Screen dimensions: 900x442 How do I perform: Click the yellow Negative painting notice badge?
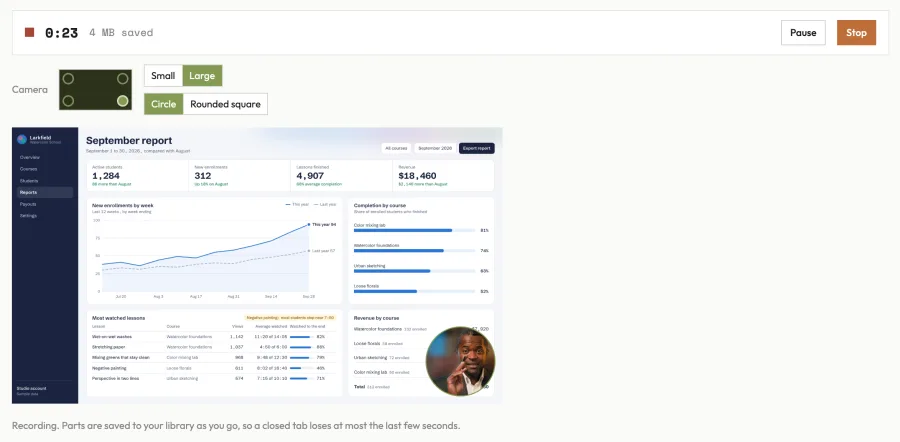pos(290,317)
